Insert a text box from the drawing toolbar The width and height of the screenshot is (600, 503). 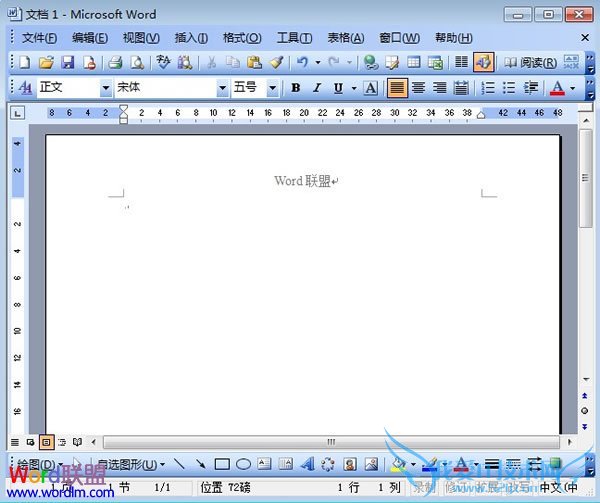[x=264, y=464]
